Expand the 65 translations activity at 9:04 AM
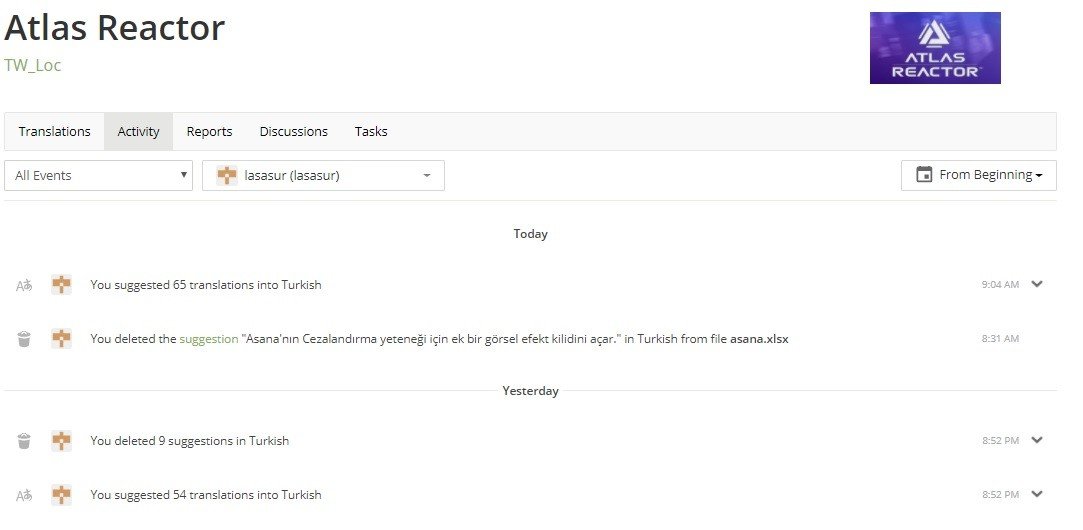1083x530 pixels. pyautogui.click(x=1037, y=284)
